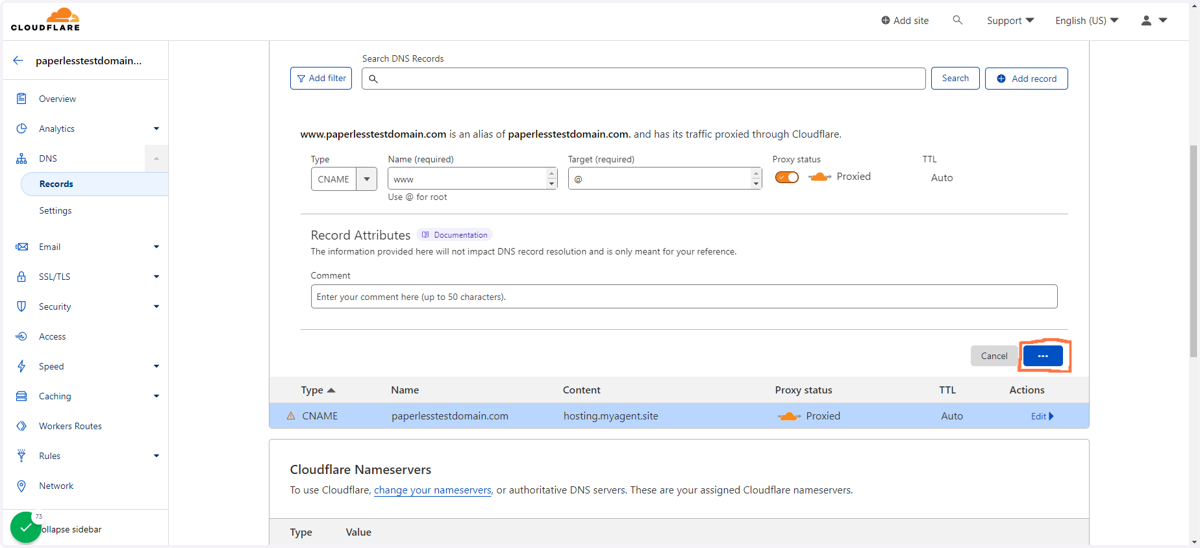Follow the change your nameservers link
The height and width of the screenshot is (548, 1200).
coord(432,490)
